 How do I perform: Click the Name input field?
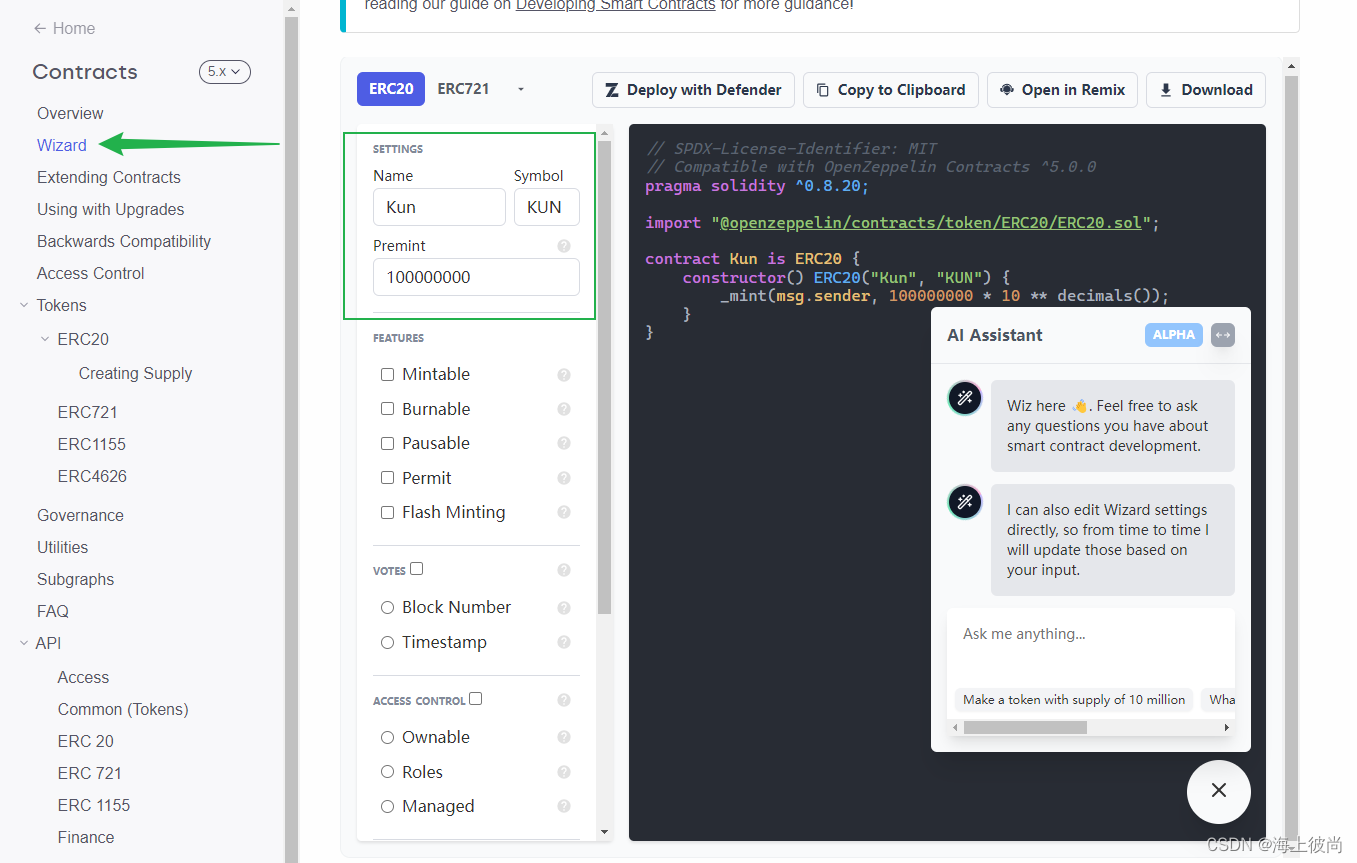tap(439, 207)
